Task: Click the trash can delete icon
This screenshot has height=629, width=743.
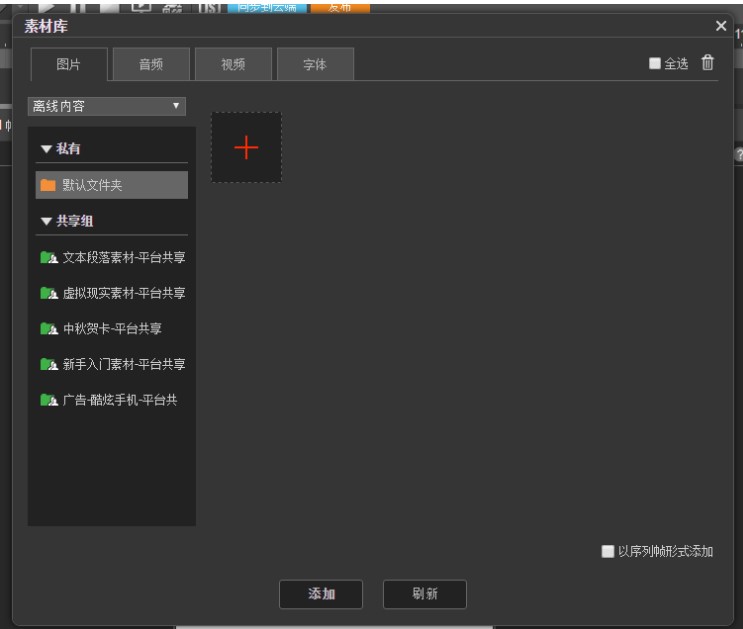Action: [708, 63]
